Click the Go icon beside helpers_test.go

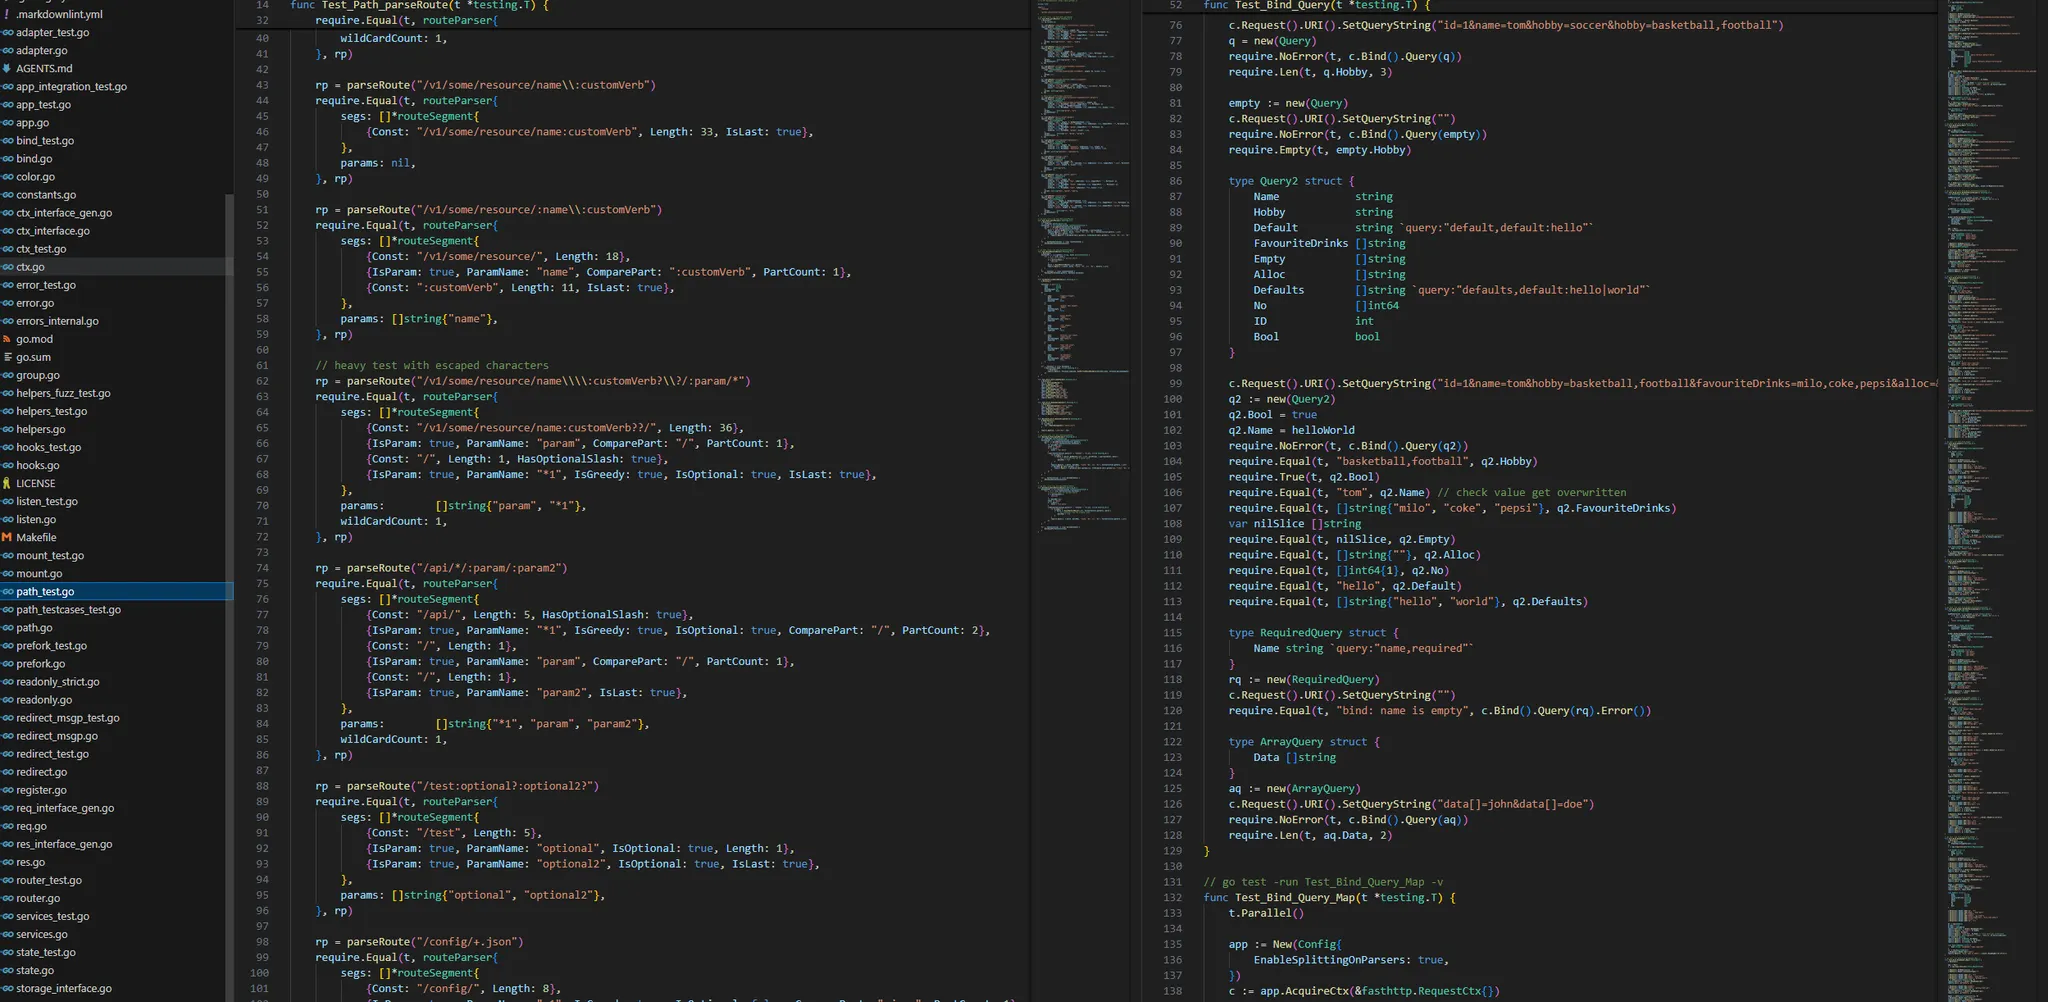point(7,411)
